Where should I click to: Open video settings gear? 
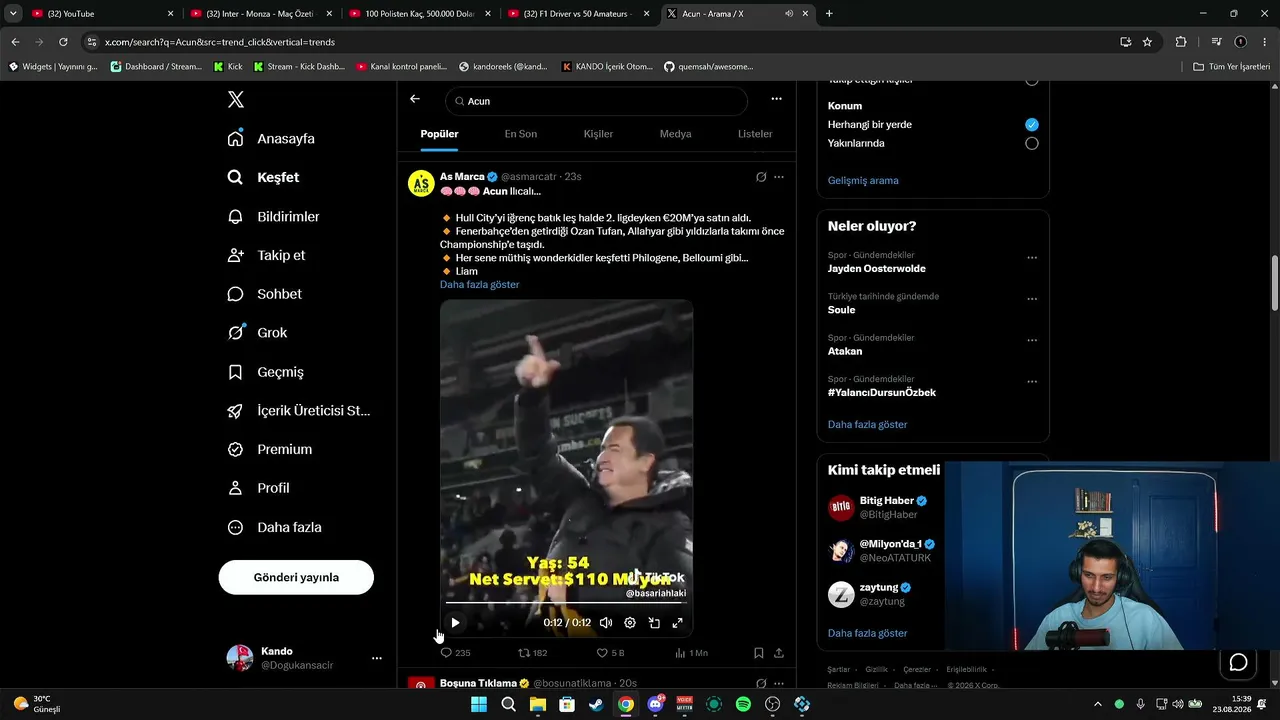pyautogui.click(x=630, y=622)
